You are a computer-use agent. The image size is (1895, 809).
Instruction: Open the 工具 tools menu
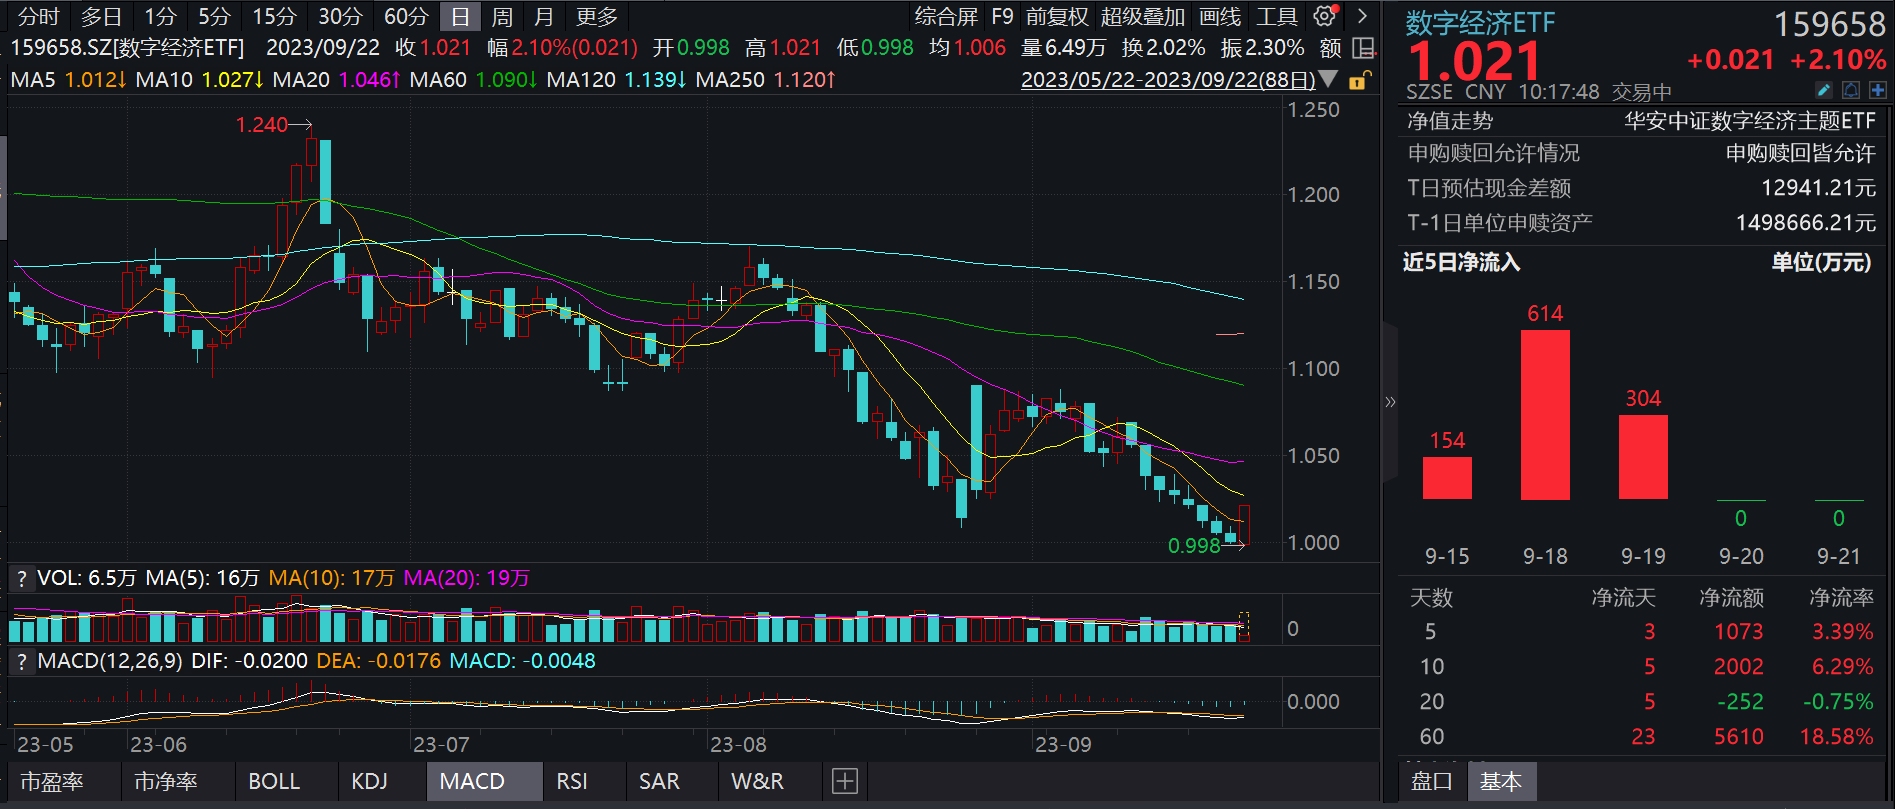tap(1277, 17)
